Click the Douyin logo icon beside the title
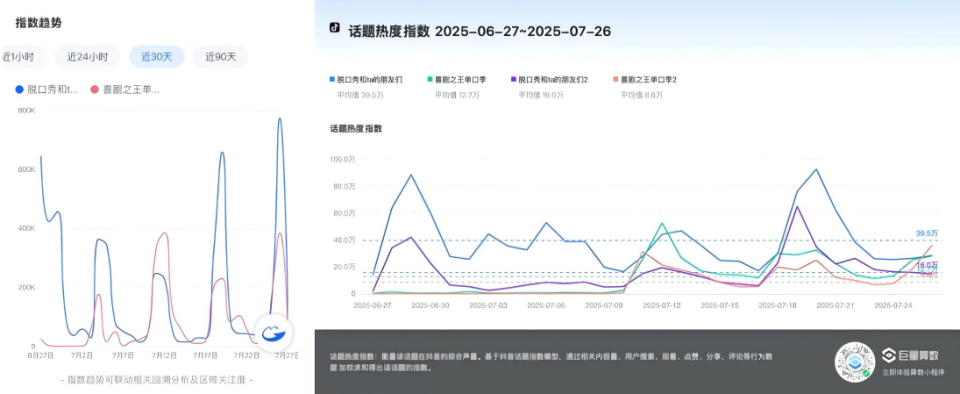The image size is (960, 394). tap(334, 27)
